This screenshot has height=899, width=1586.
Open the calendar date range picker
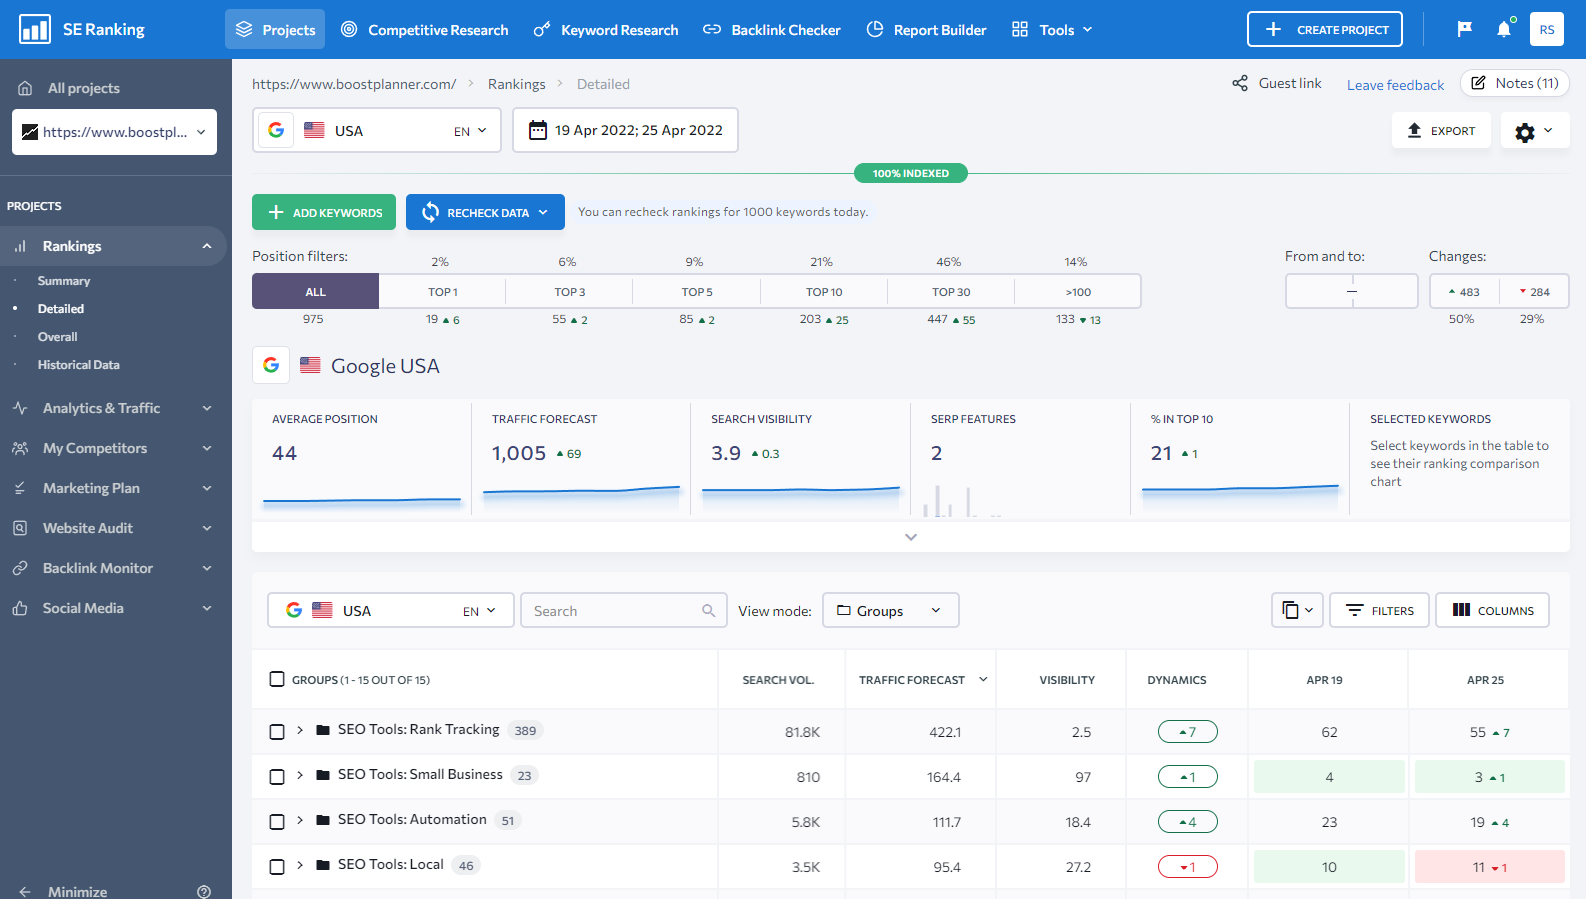point(625,130)
